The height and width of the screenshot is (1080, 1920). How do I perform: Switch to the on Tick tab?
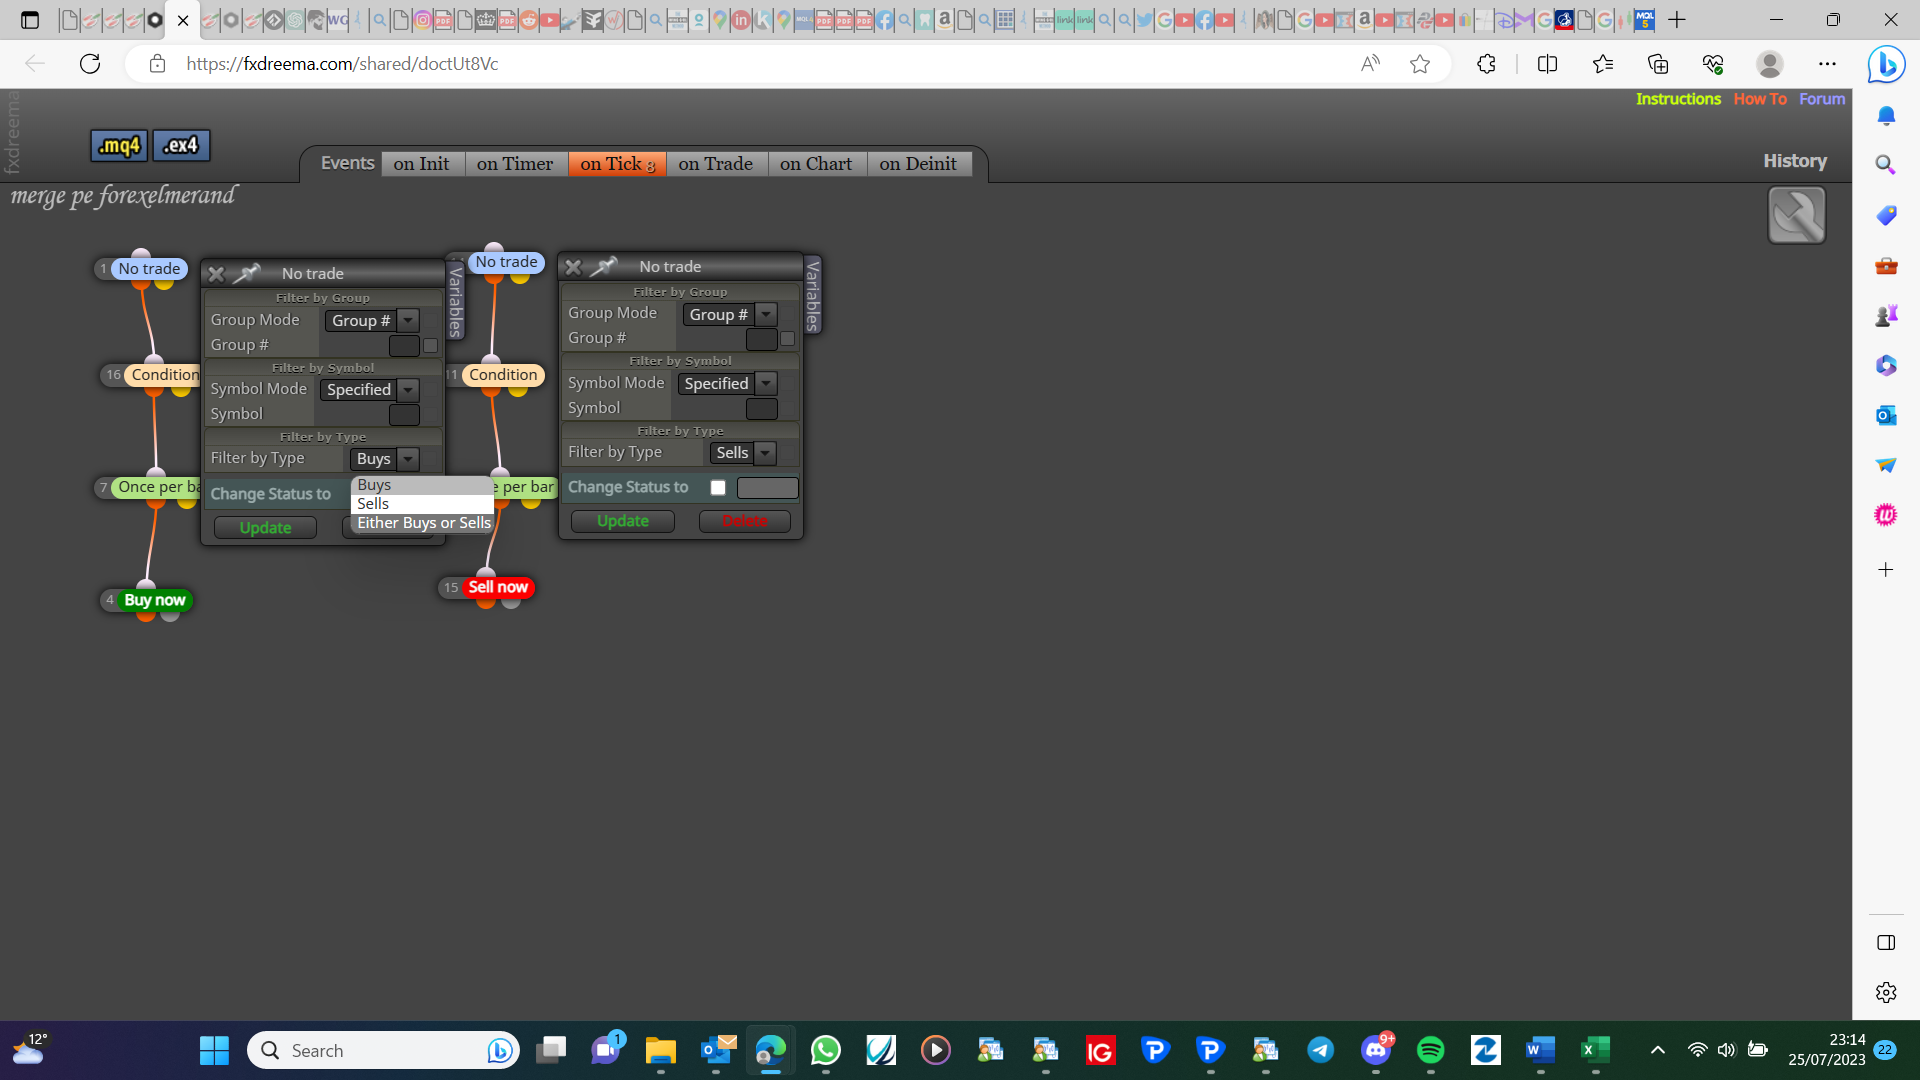click(617, 164)
